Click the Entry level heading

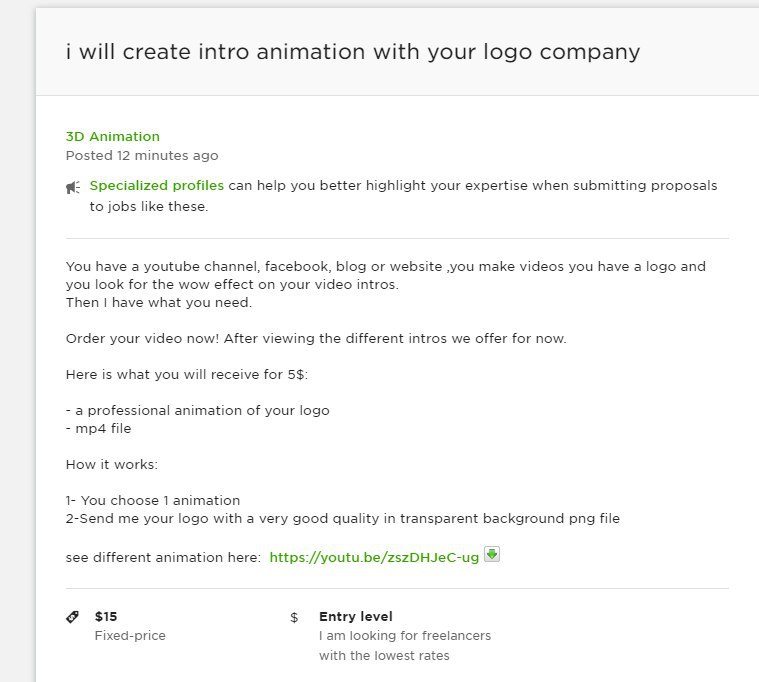click(356, 616)
